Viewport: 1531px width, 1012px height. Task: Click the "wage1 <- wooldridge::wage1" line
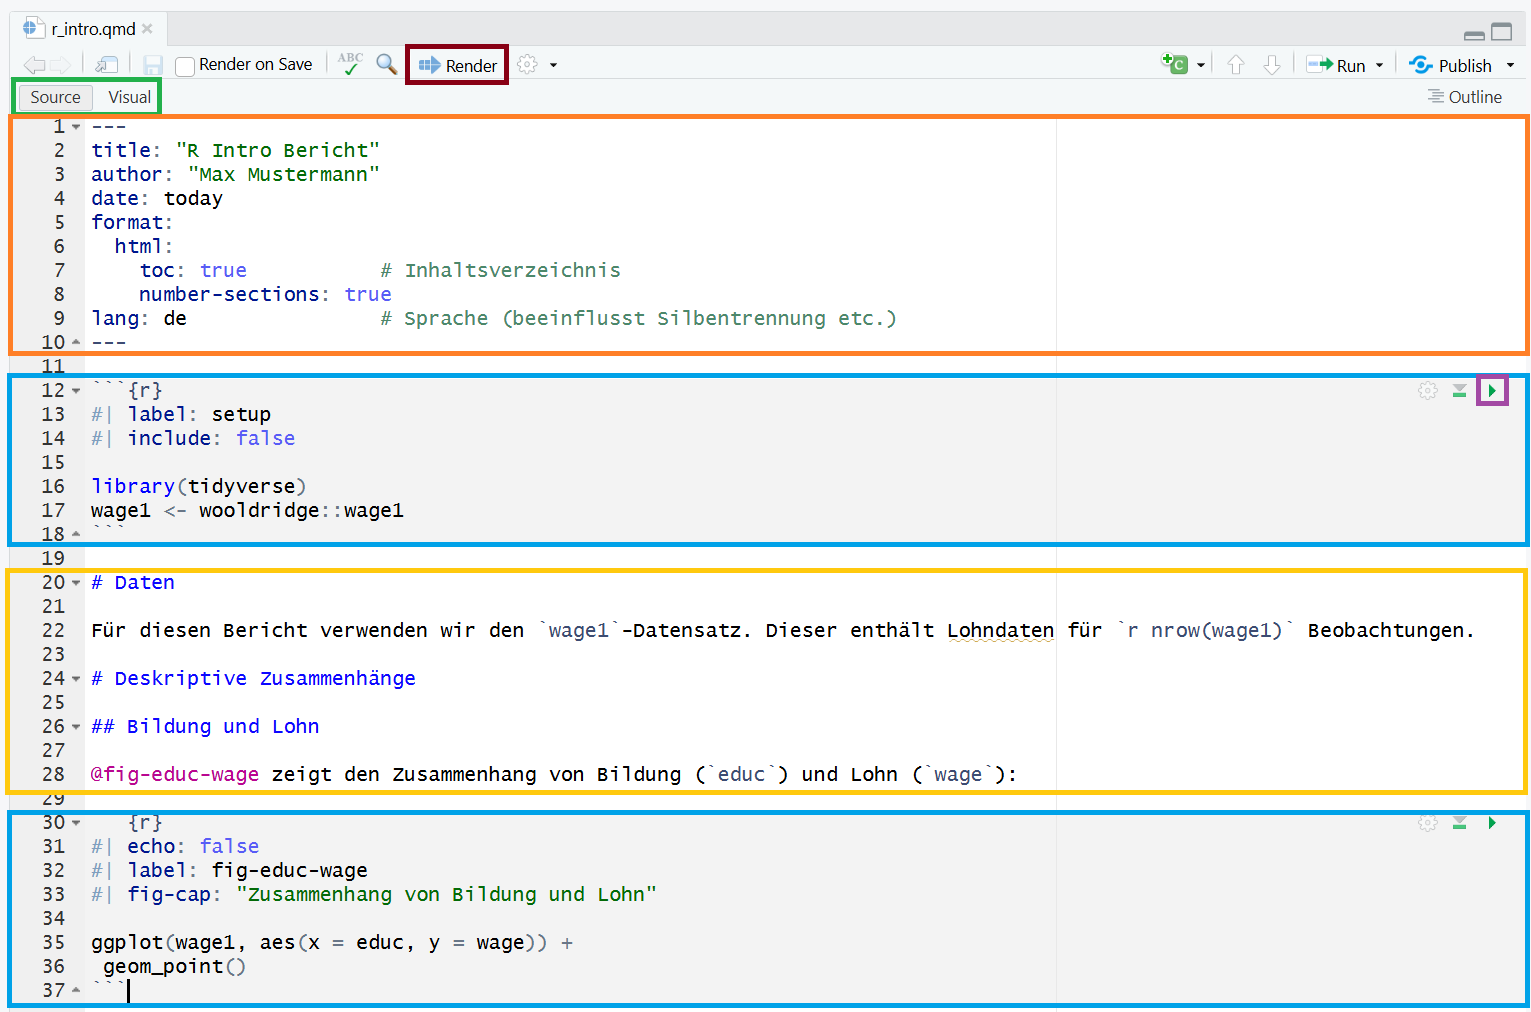pyautogui.click(x=247, y=510)
